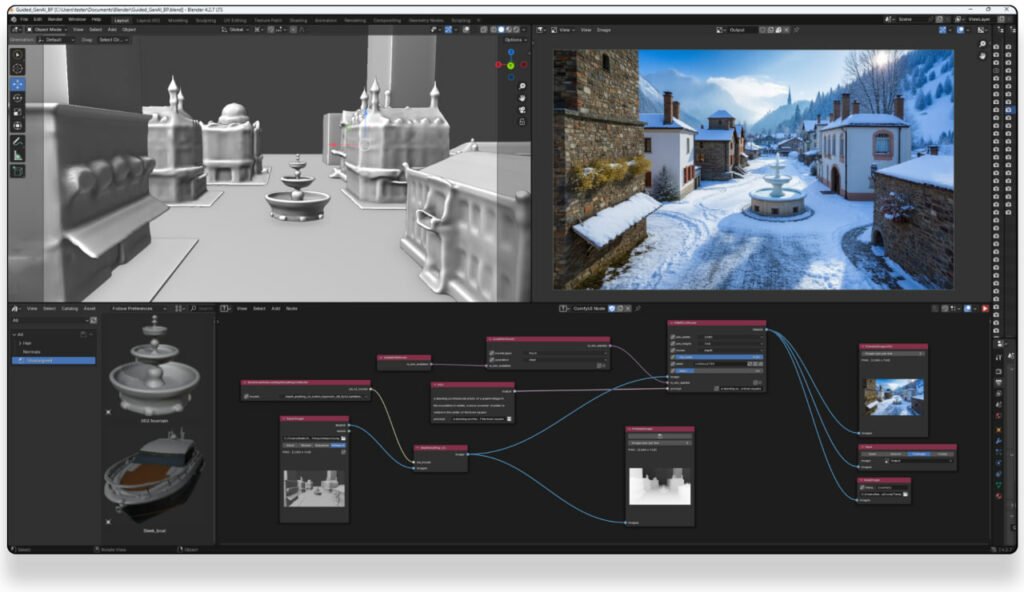The width and height of the screenshot is (1024, 592).
Task: Select the Move tool in viewport toolbar
Action: click(18, 85)
